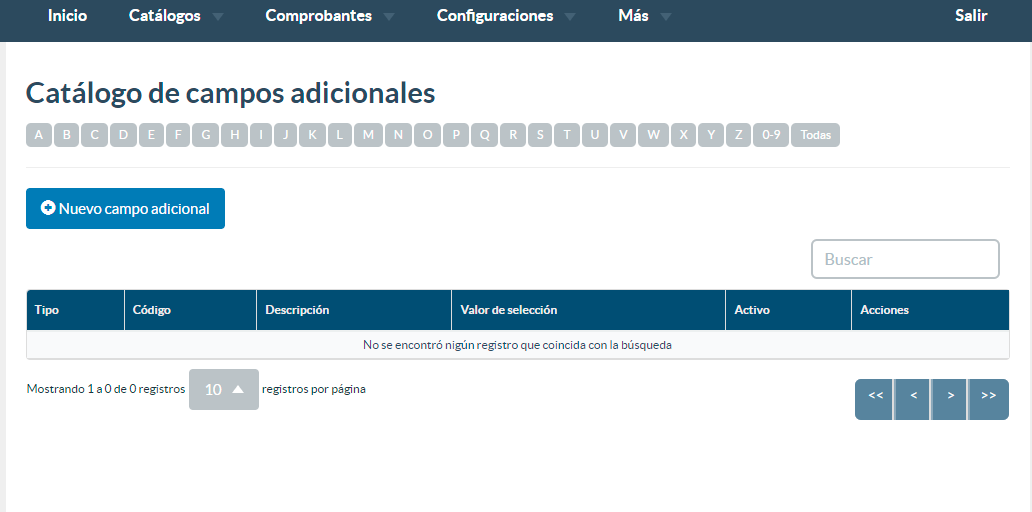Filter catalog by letter A

39,135
